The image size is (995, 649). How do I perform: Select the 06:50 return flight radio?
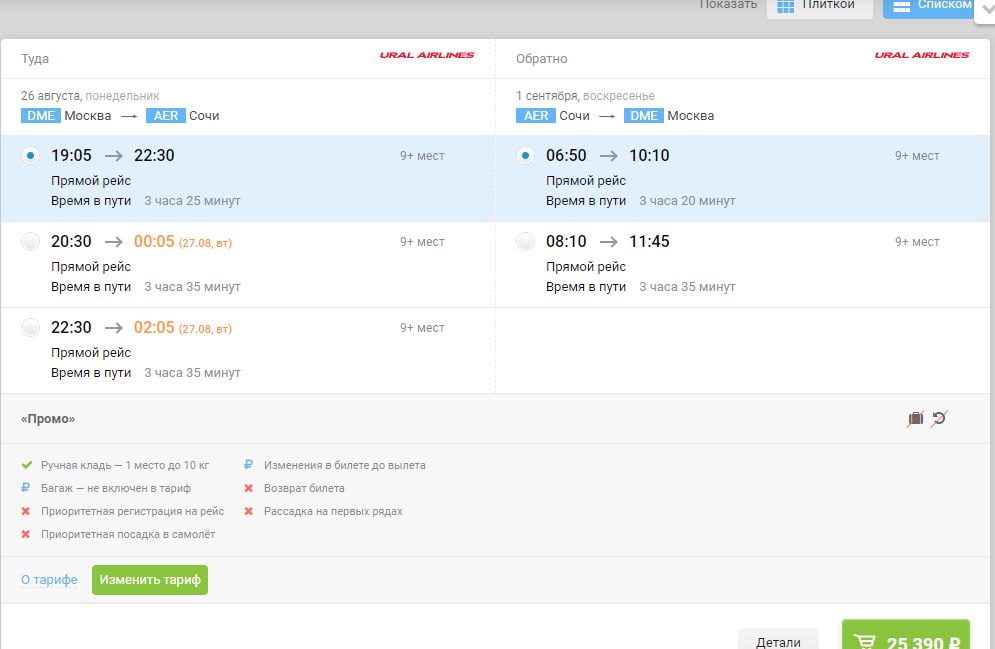pos(526,156)
